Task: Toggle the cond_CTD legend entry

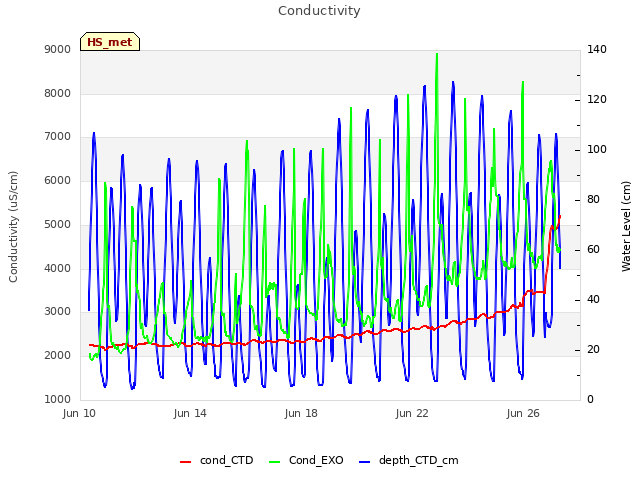Action: pos(217,460)
